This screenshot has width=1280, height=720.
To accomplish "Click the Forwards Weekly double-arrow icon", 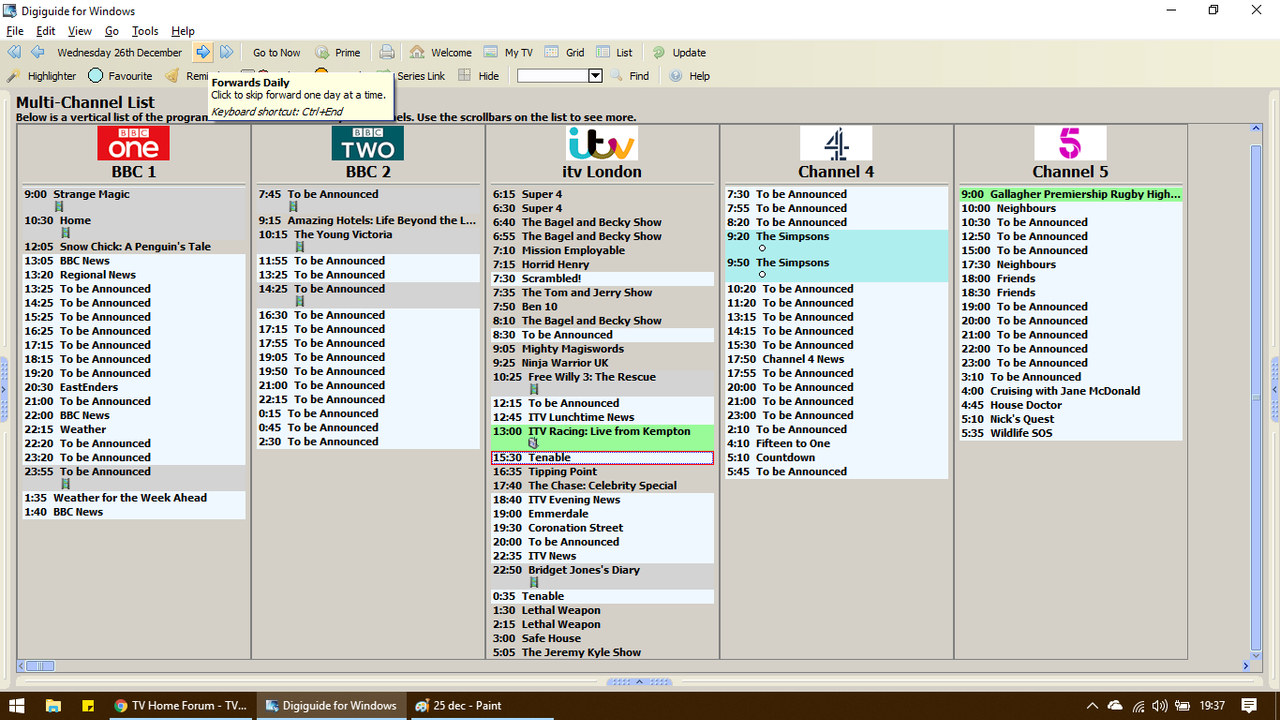I will pos(227,52).
